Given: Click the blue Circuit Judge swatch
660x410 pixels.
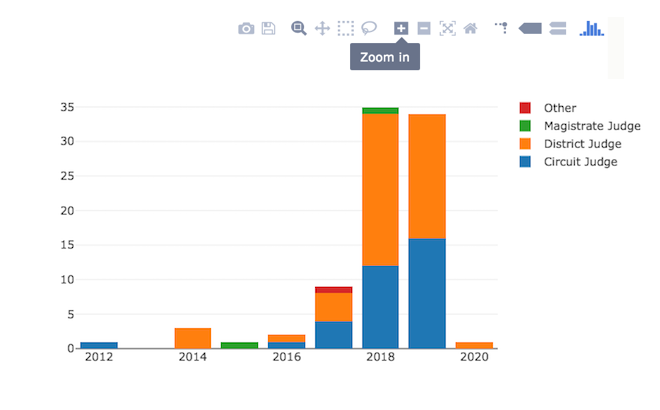Looking at the screenshot, I should pyautogui.click(x=525, y=162).
